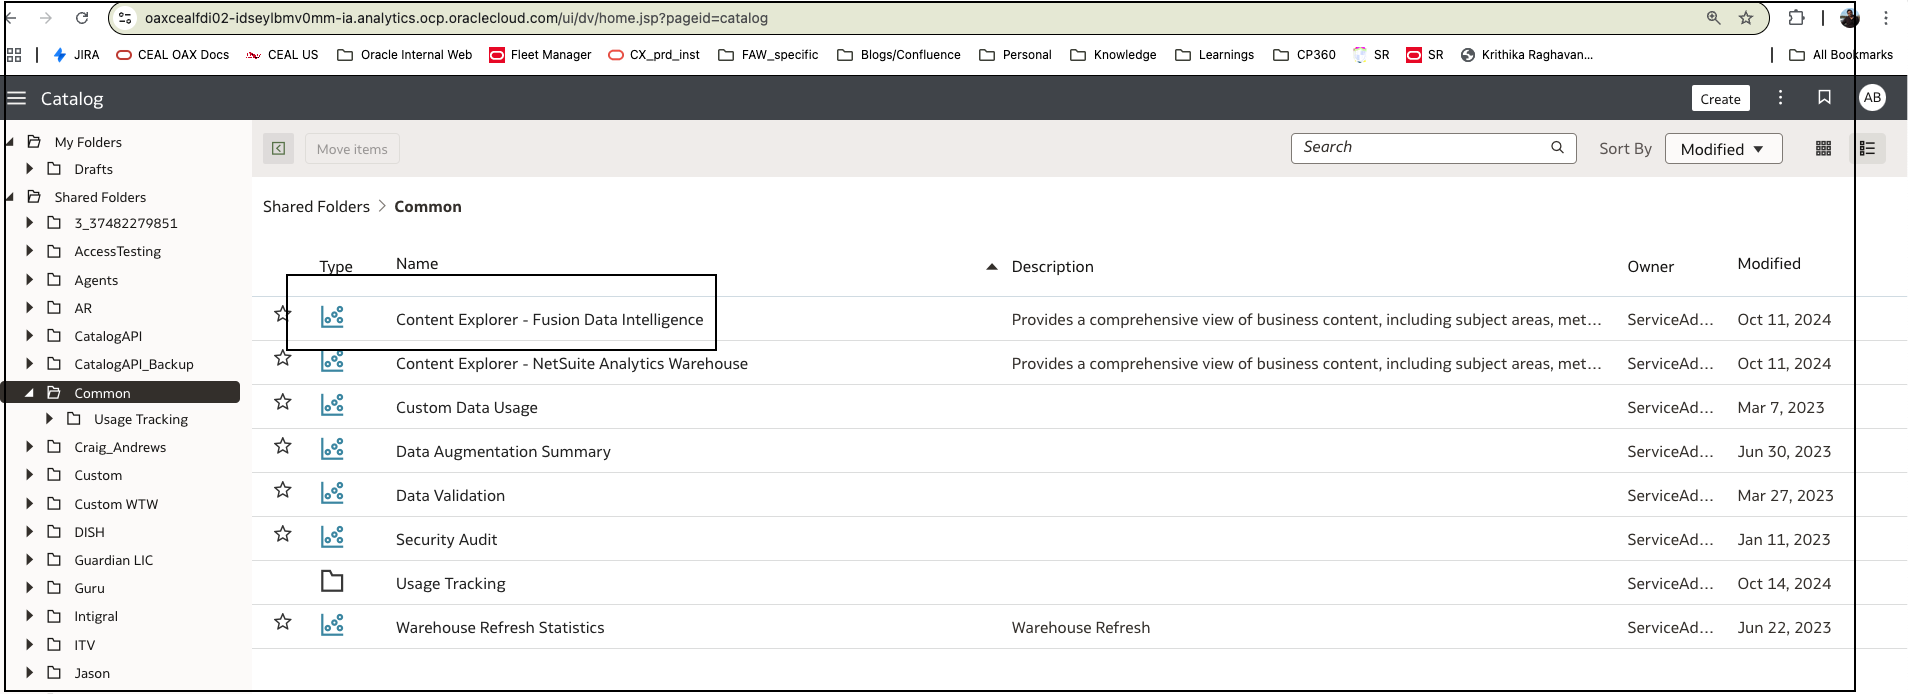Open the hamburger navigation menu

click(x=16, y=98)
